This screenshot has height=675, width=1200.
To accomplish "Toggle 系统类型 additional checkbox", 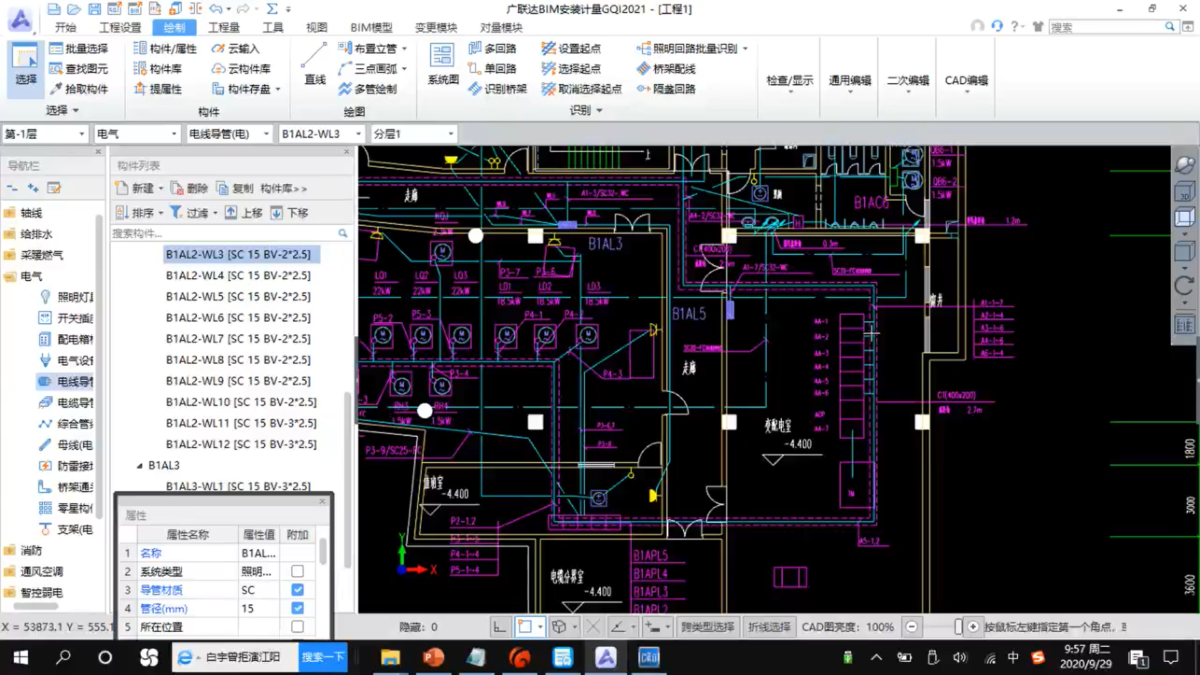I will [x=297, y=572].
